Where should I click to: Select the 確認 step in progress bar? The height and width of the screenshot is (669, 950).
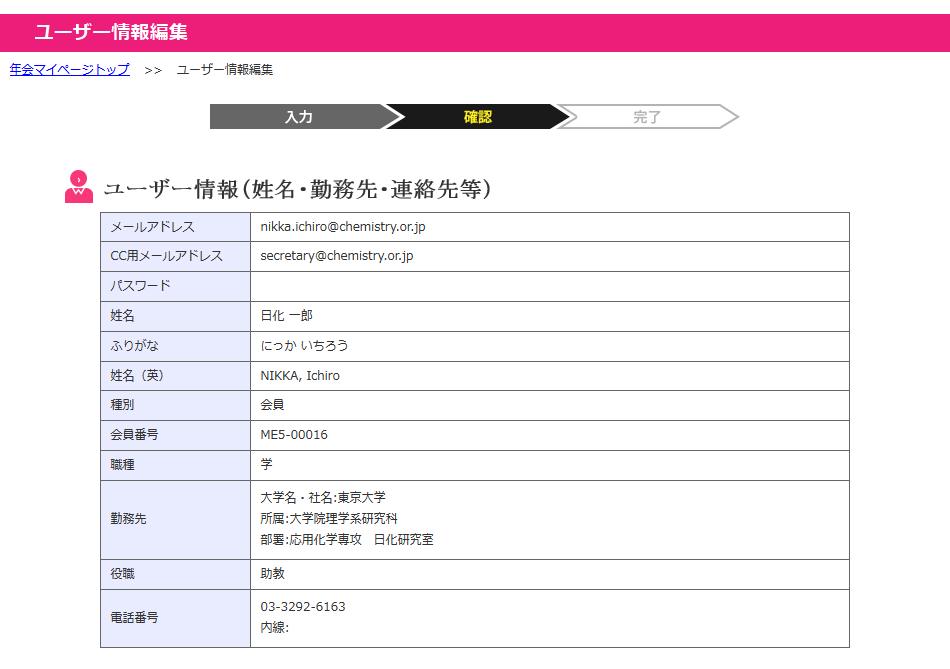(478, 117)
